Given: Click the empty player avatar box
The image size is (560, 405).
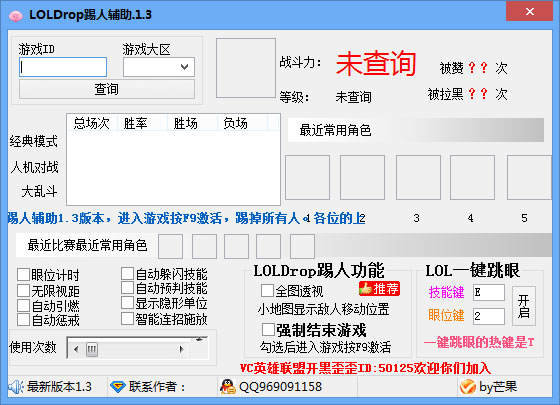Looking at the screenshot, I should pyautogui.click(x=246, y=68).
